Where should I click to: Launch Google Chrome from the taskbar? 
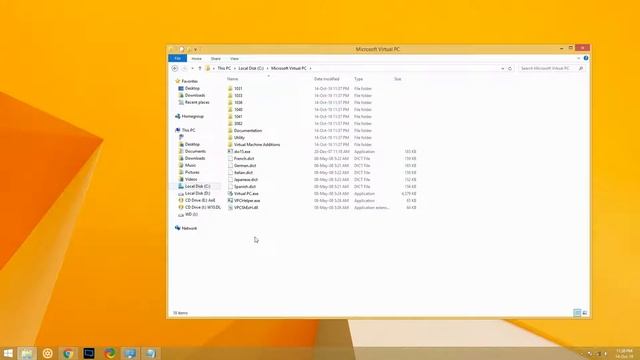68,353
